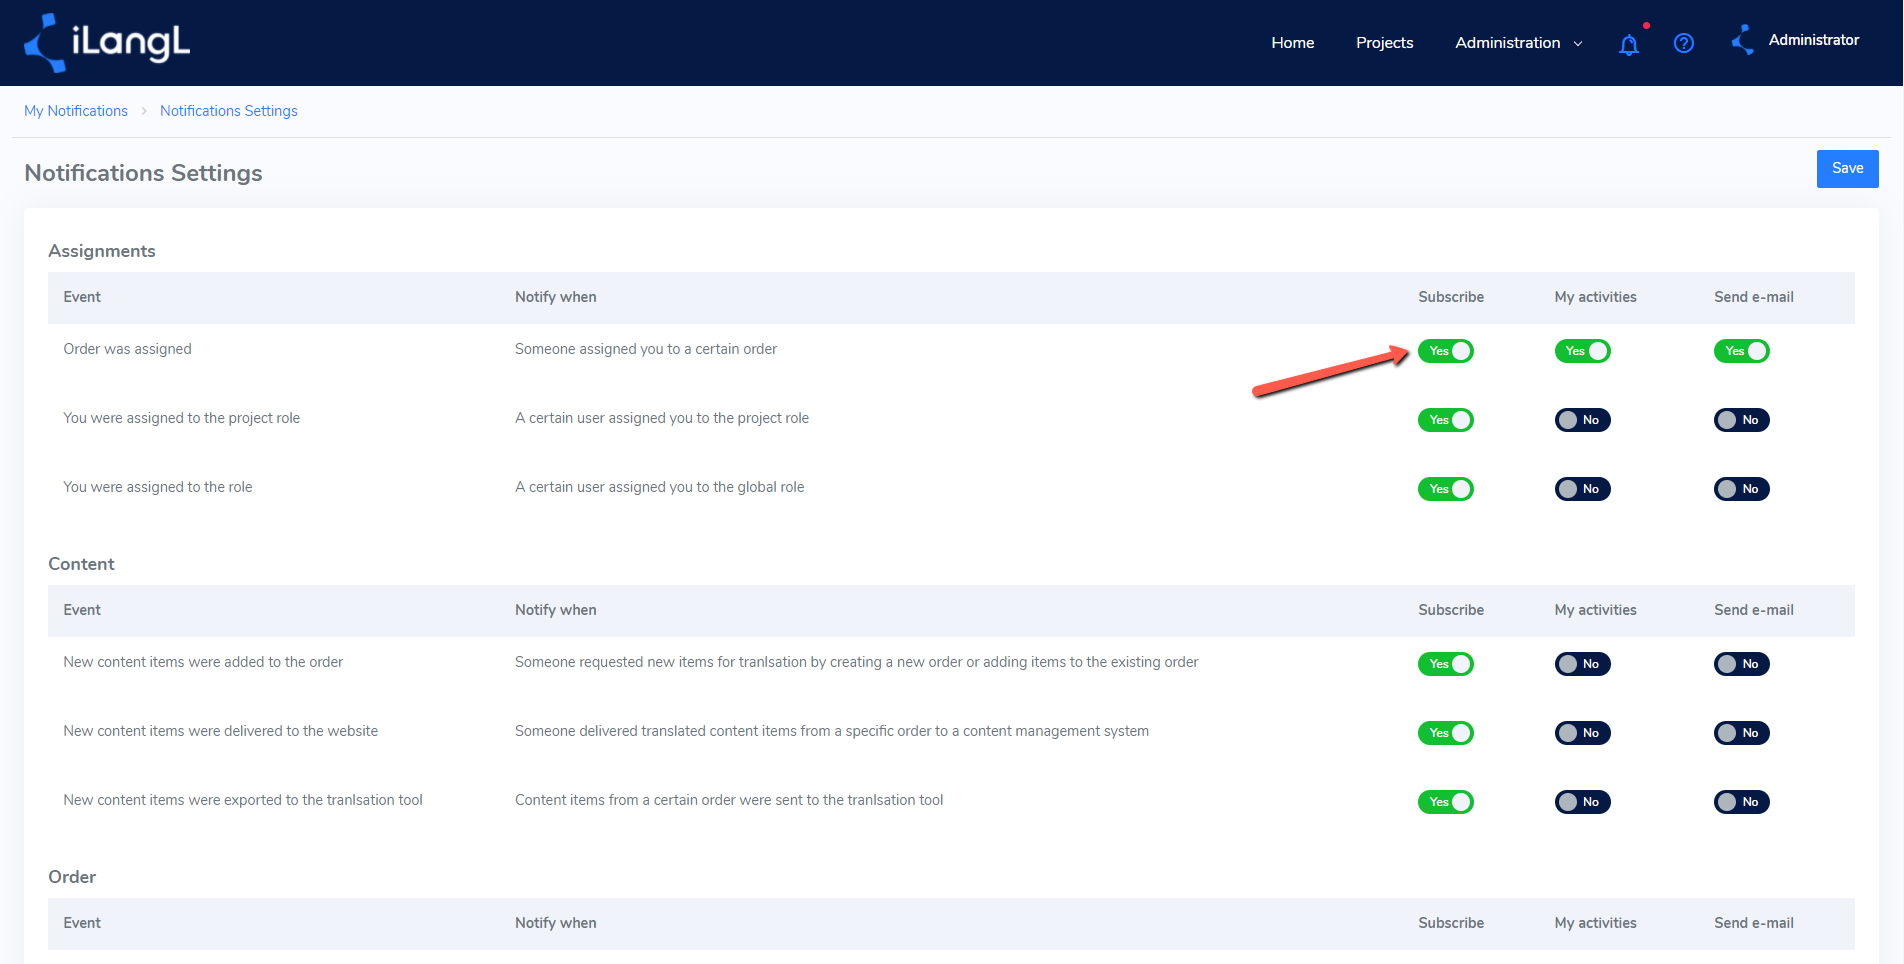Click 'New content items were added to the order'
Viewport: 1904px width, 964px height.
tap(203, 662)
